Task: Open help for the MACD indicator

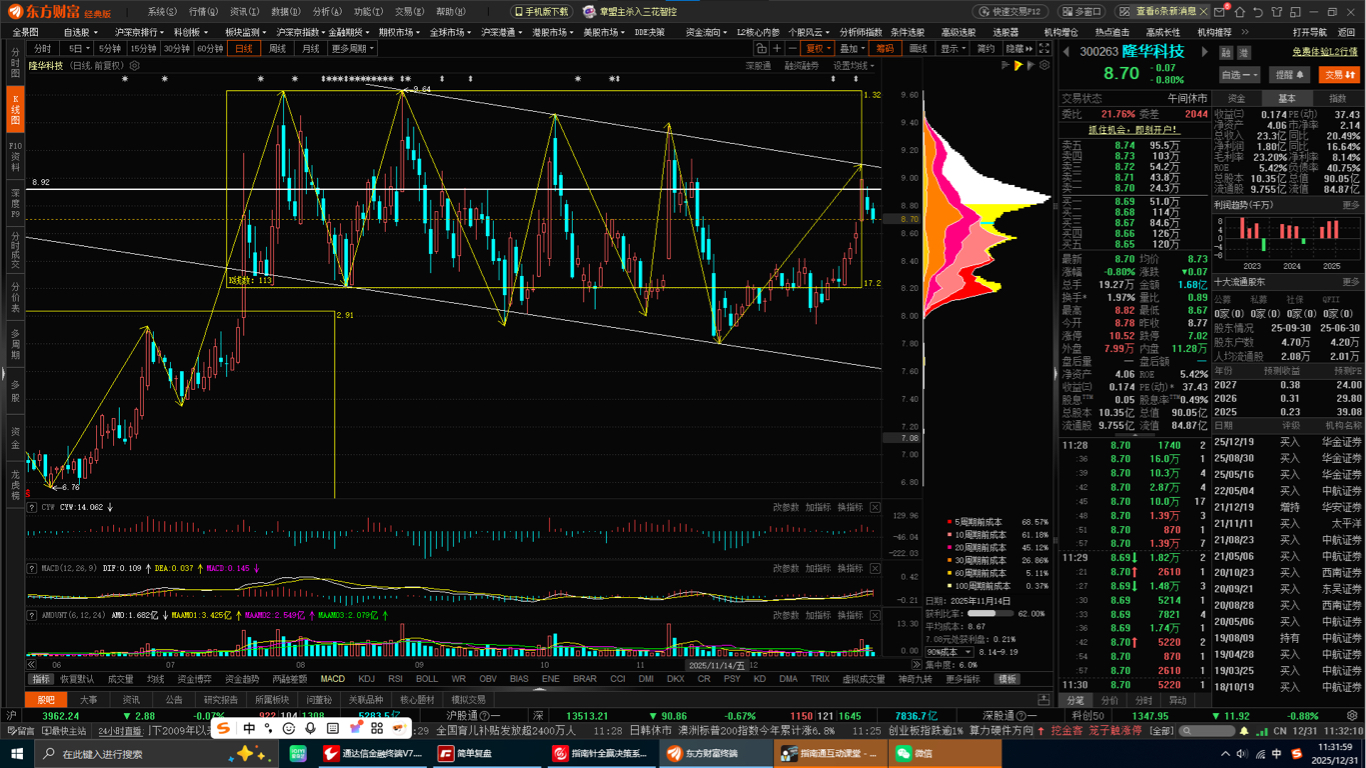Action: [33, 568]
